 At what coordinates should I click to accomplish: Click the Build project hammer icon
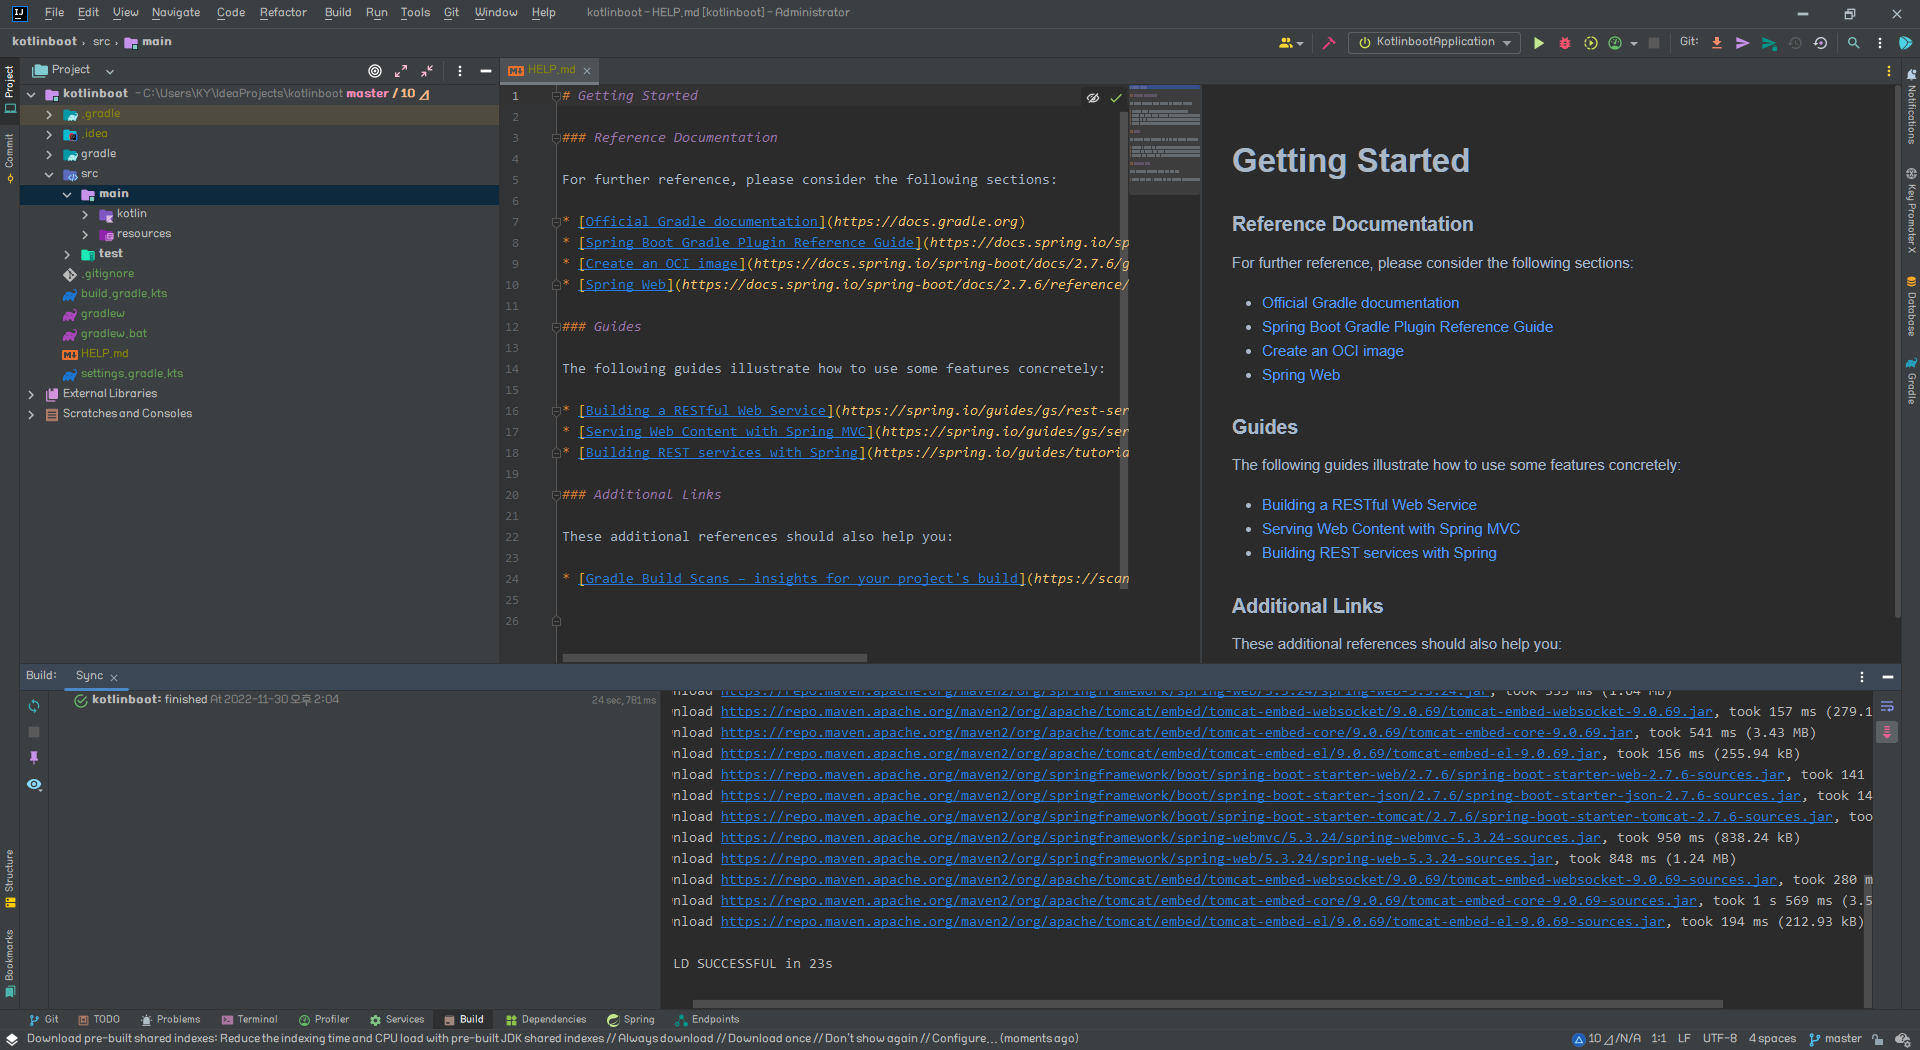pos(1329,43)
